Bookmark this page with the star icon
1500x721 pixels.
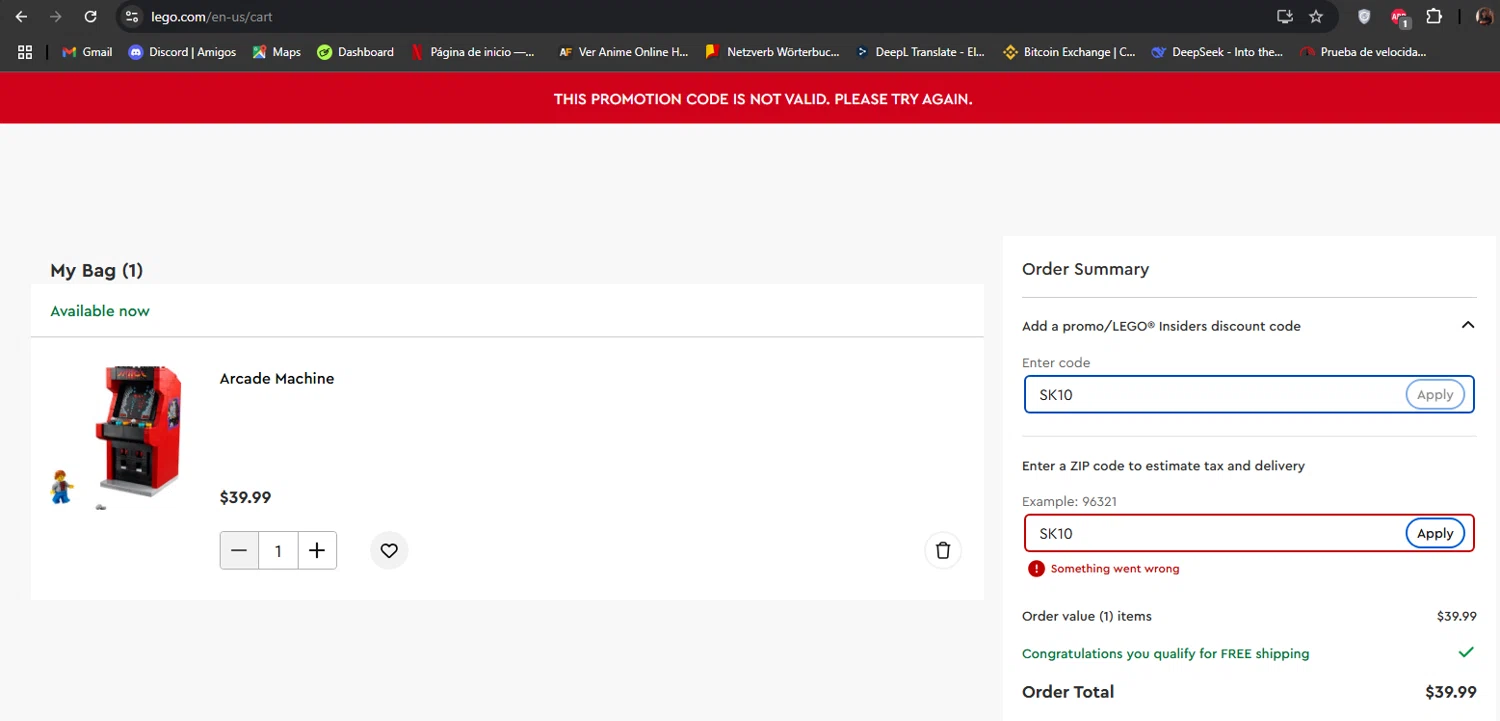(x=1316, y=17)
